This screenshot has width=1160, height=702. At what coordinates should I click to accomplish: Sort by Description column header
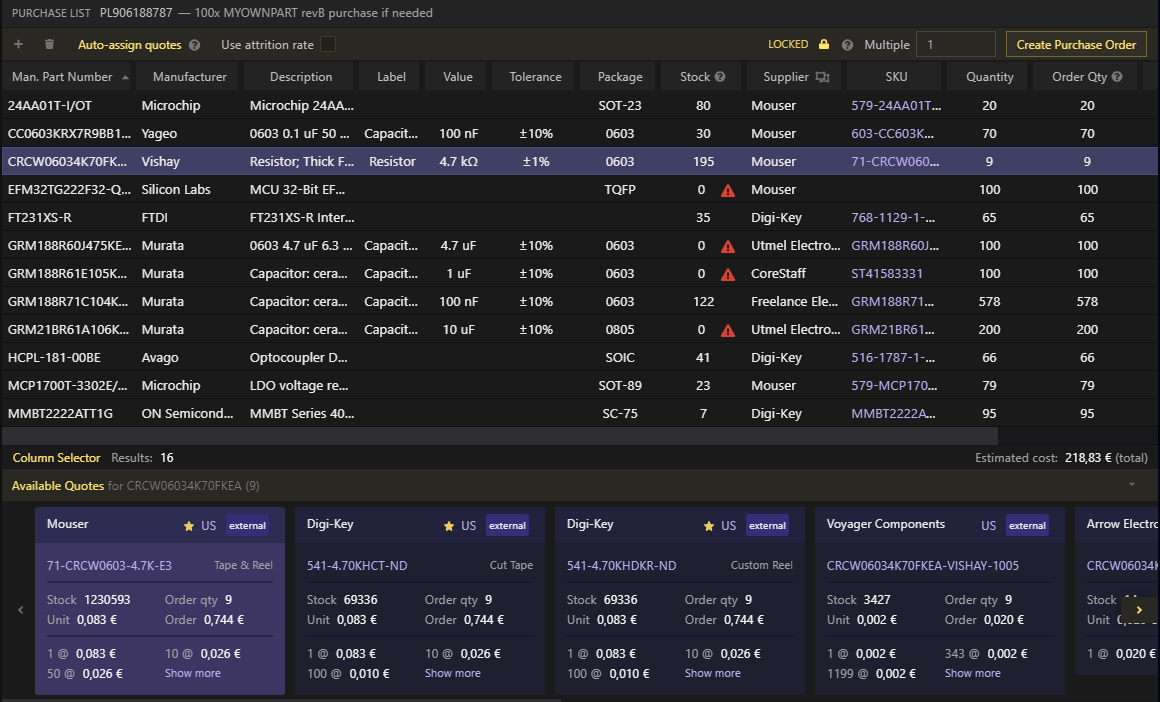(300, 77)
